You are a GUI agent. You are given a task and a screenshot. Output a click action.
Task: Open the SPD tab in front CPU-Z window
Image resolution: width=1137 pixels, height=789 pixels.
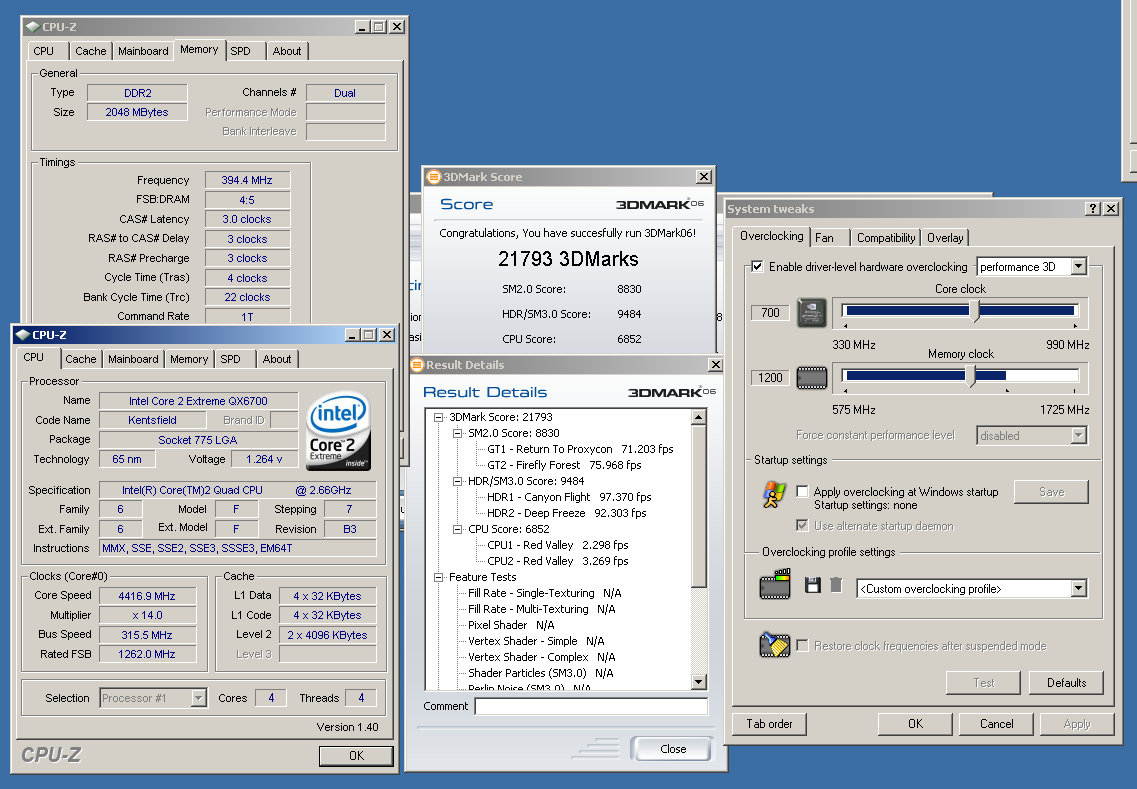click(x=230, y=359)
